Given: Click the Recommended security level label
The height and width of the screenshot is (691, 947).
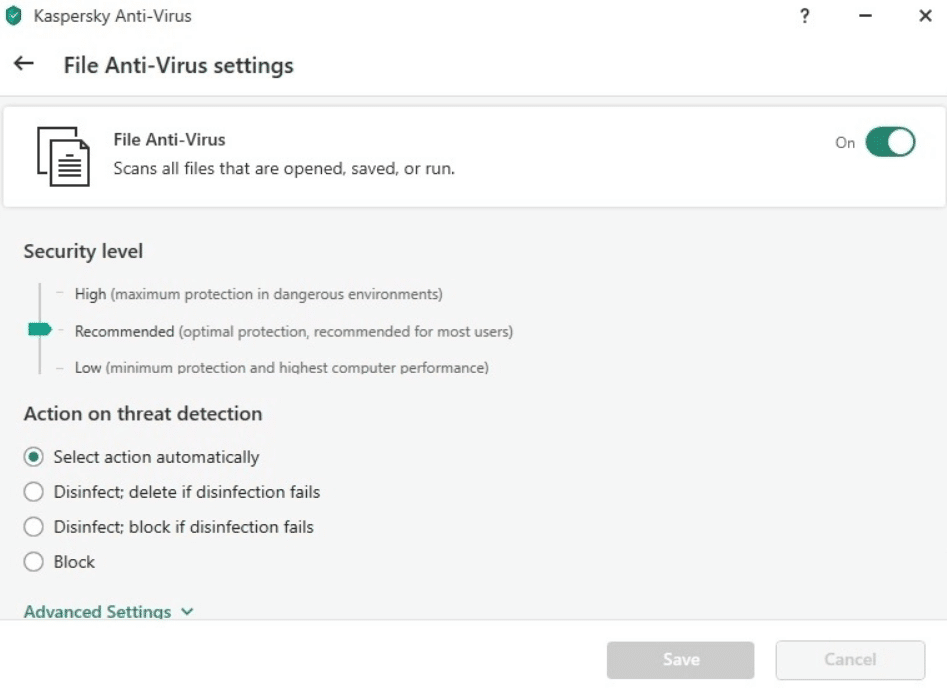Looking at the screenshot, I should (x=124, y=331).
